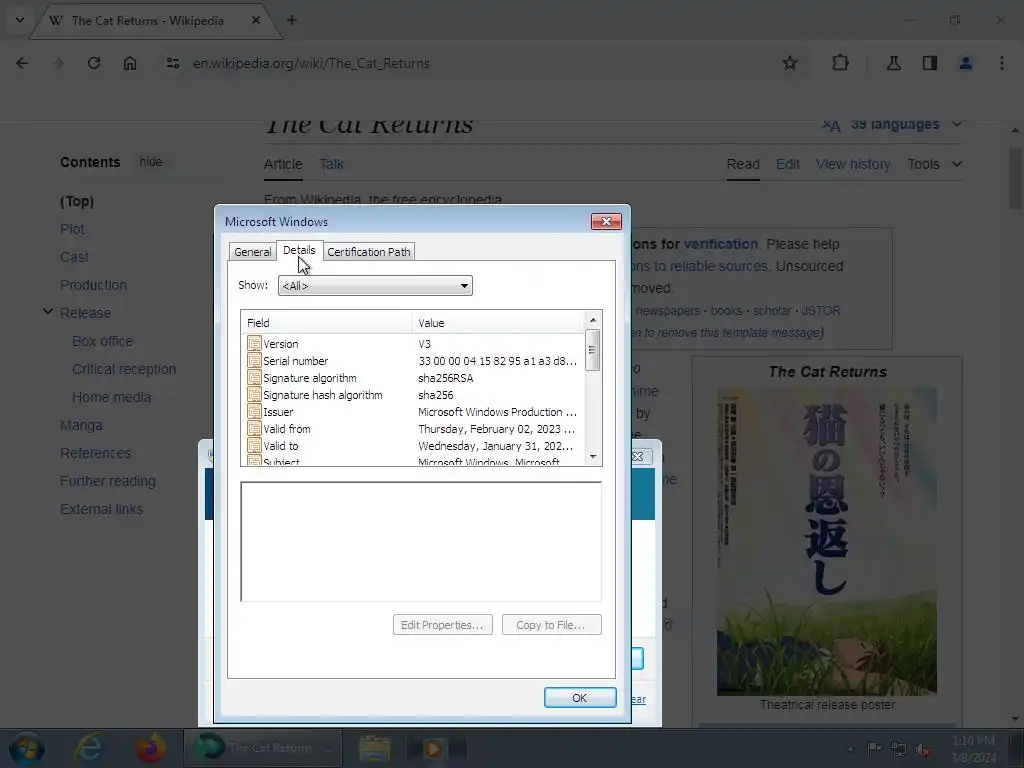The width and height of the screenshot is (1024, 768).
Task: Confirm the certificate dialog with OK
Action: (580, 697)
